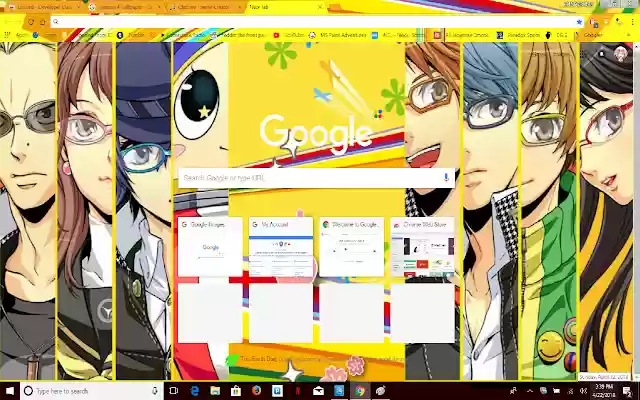Viewport: 640px width, 400px height.
Task: Open the YouTube bookmark
Action: tap(289, 36)
